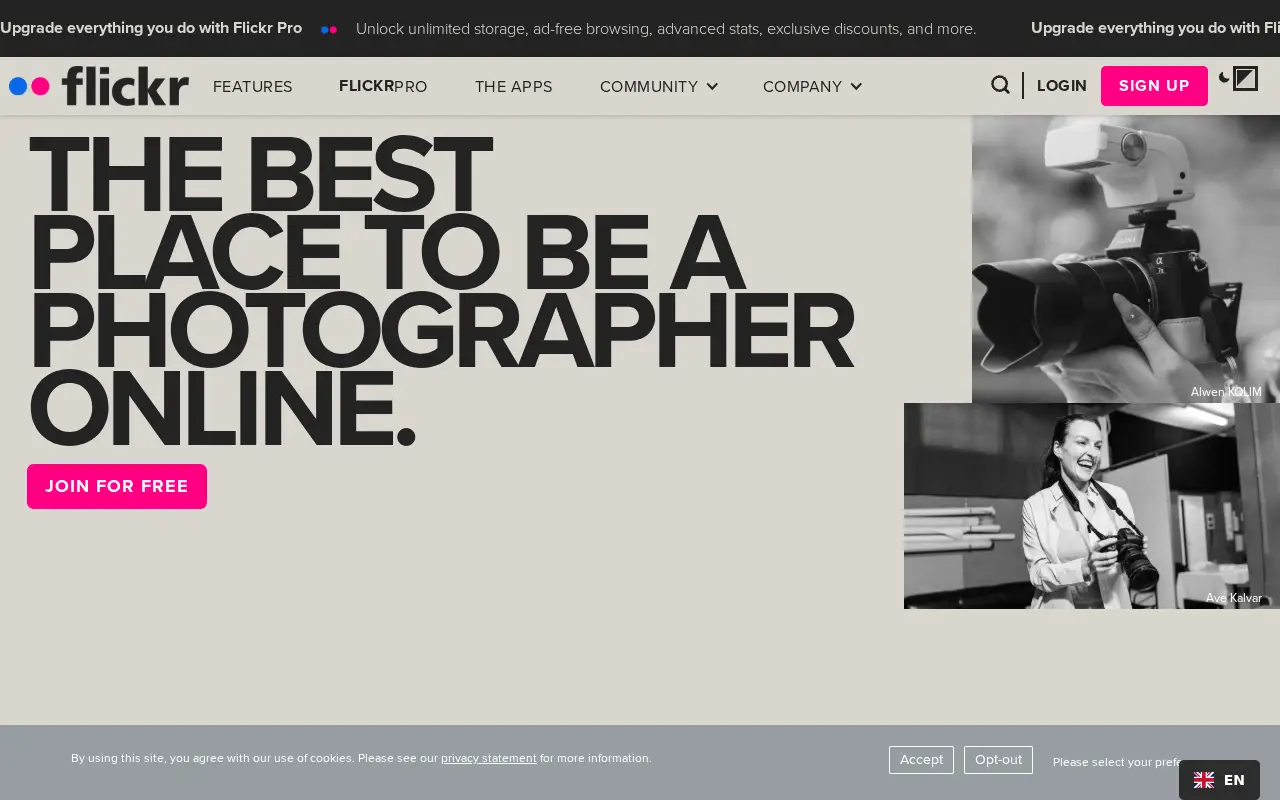Select the Company menu label
The image size is (1280, 800).
pyautogui.click(x=802, y=87)
